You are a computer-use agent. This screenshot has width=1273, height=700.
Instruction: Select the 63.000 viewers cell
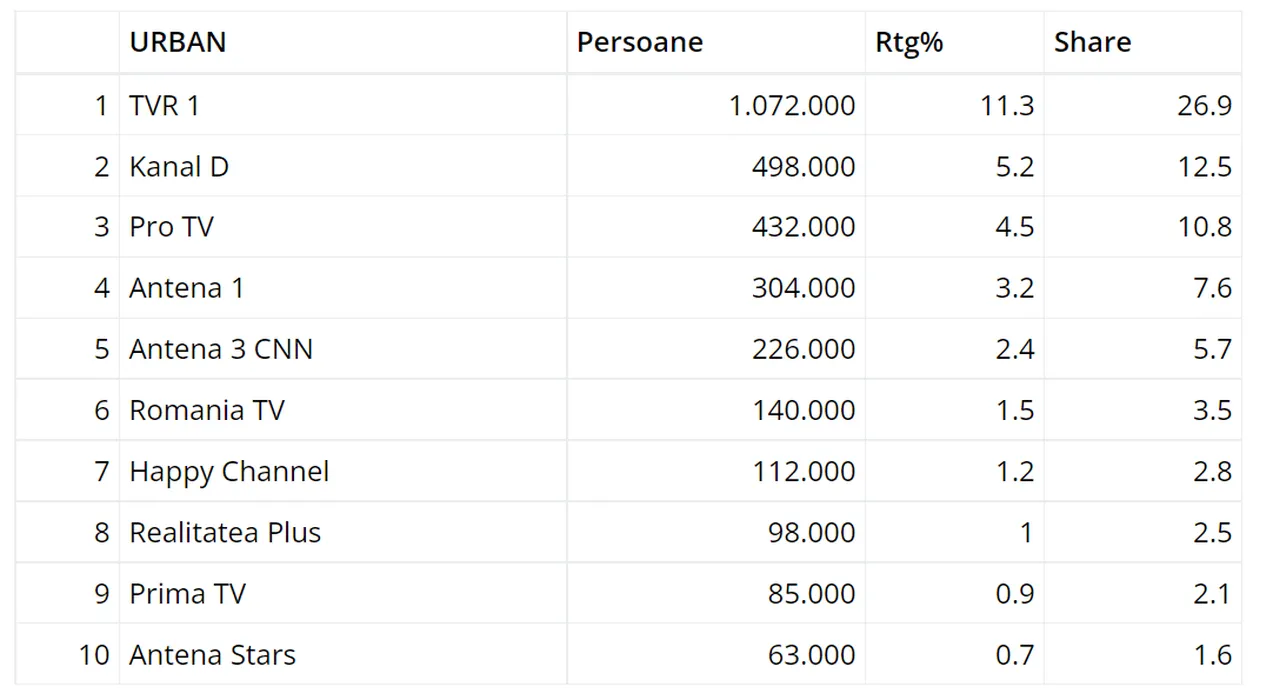coord(811,655)
